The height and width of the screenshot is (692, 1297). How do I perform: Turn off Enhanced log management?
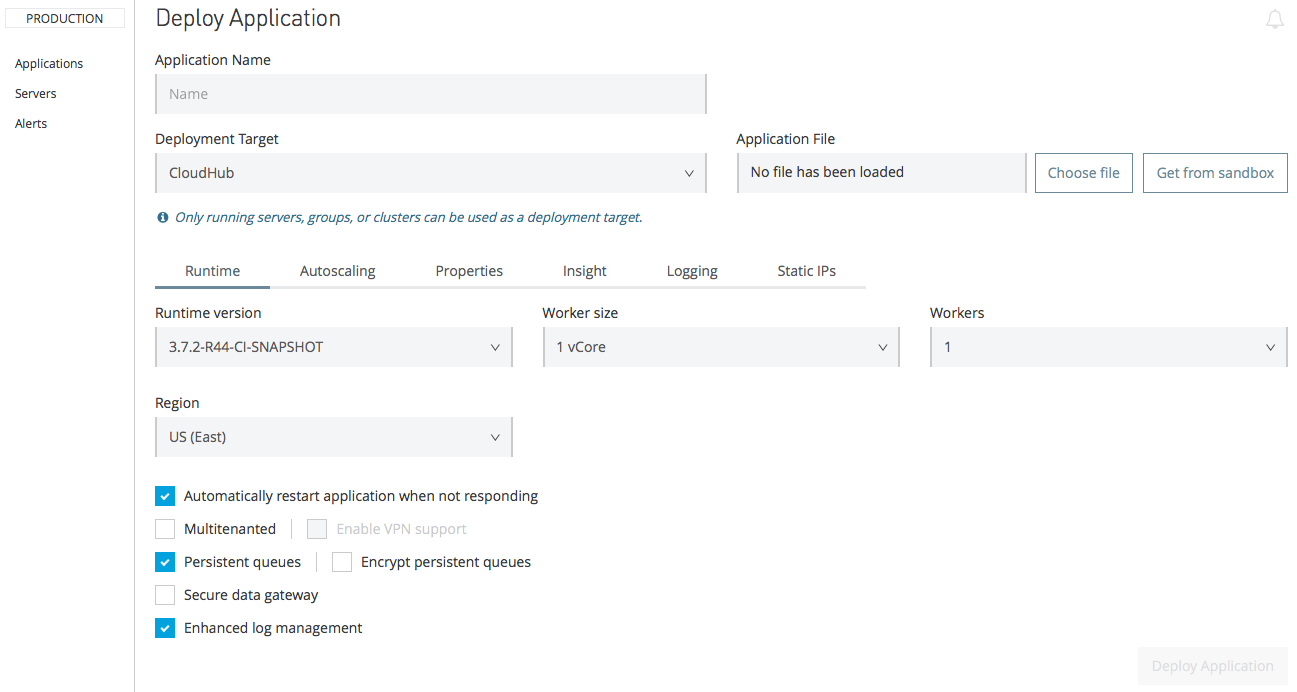tap(166, 628)
